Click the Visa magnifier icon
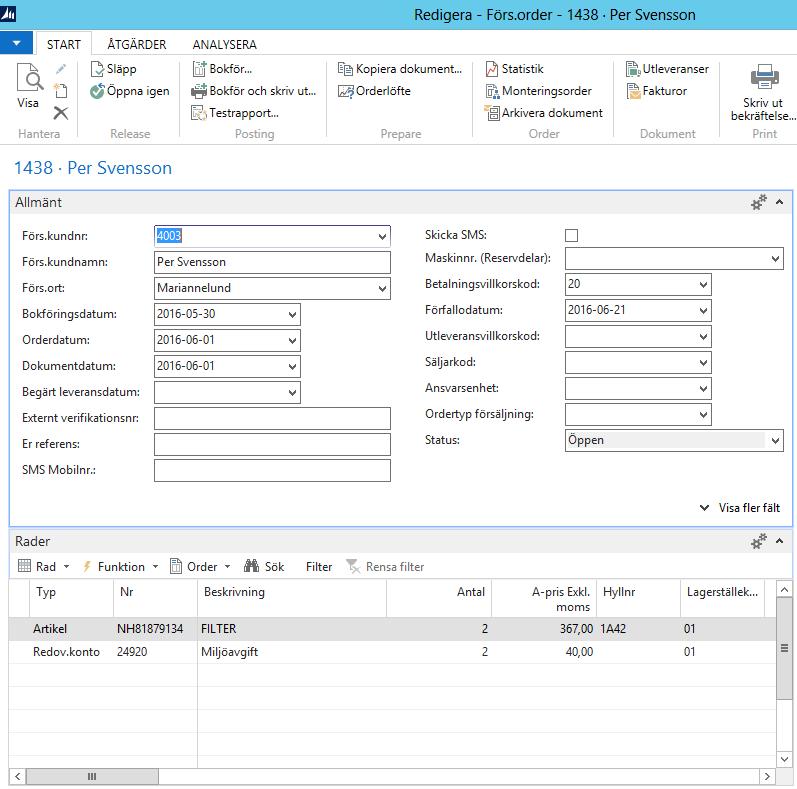The image size is (797, 789). pos(29,77)
